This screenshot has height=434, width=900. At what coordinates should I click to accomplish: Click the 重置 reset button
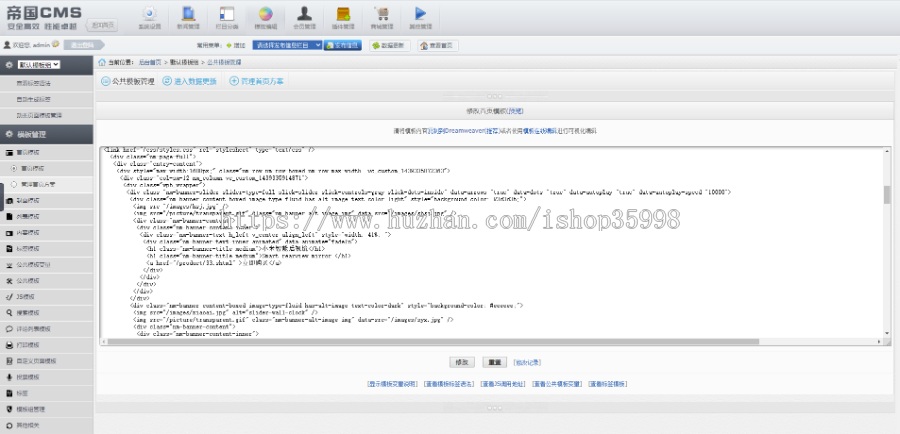494,362
